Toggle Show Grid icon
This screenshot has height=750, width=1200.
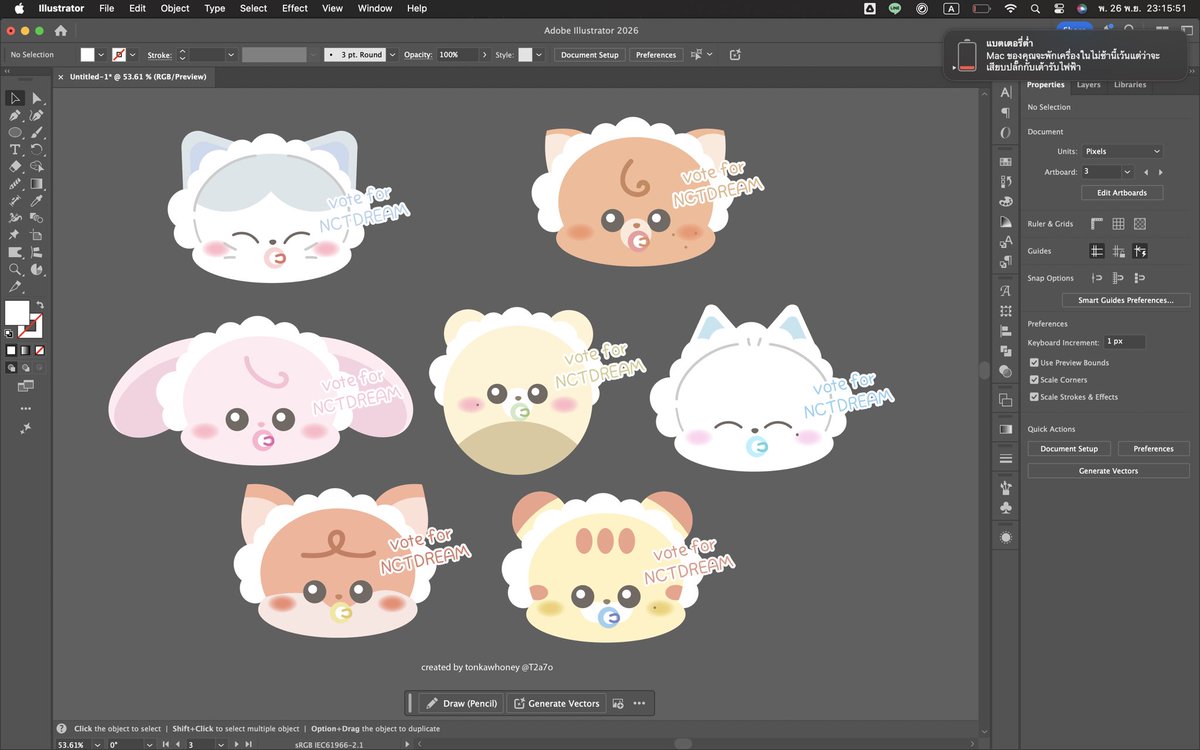point(1118,224)
